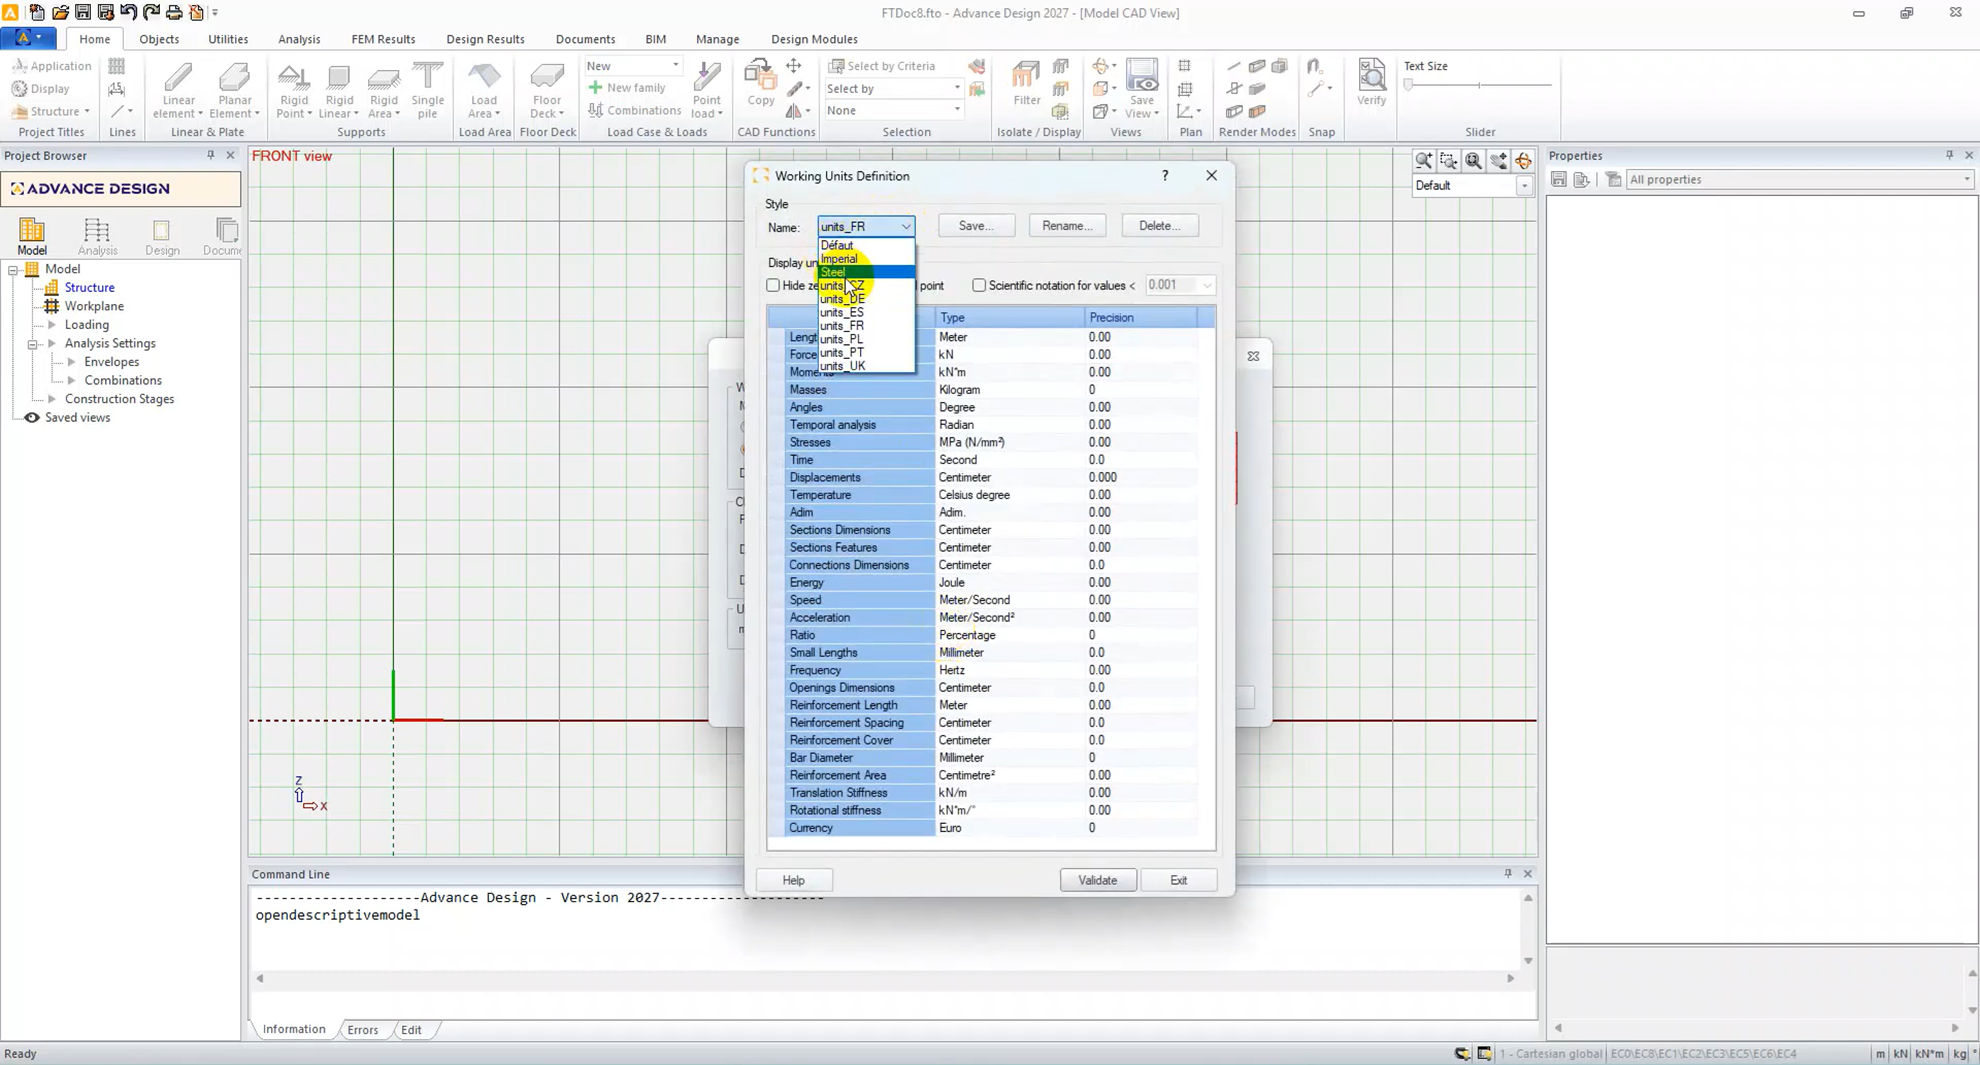Select the Workplane tree item
1980x1065 pixels.
tap(94, 306)
